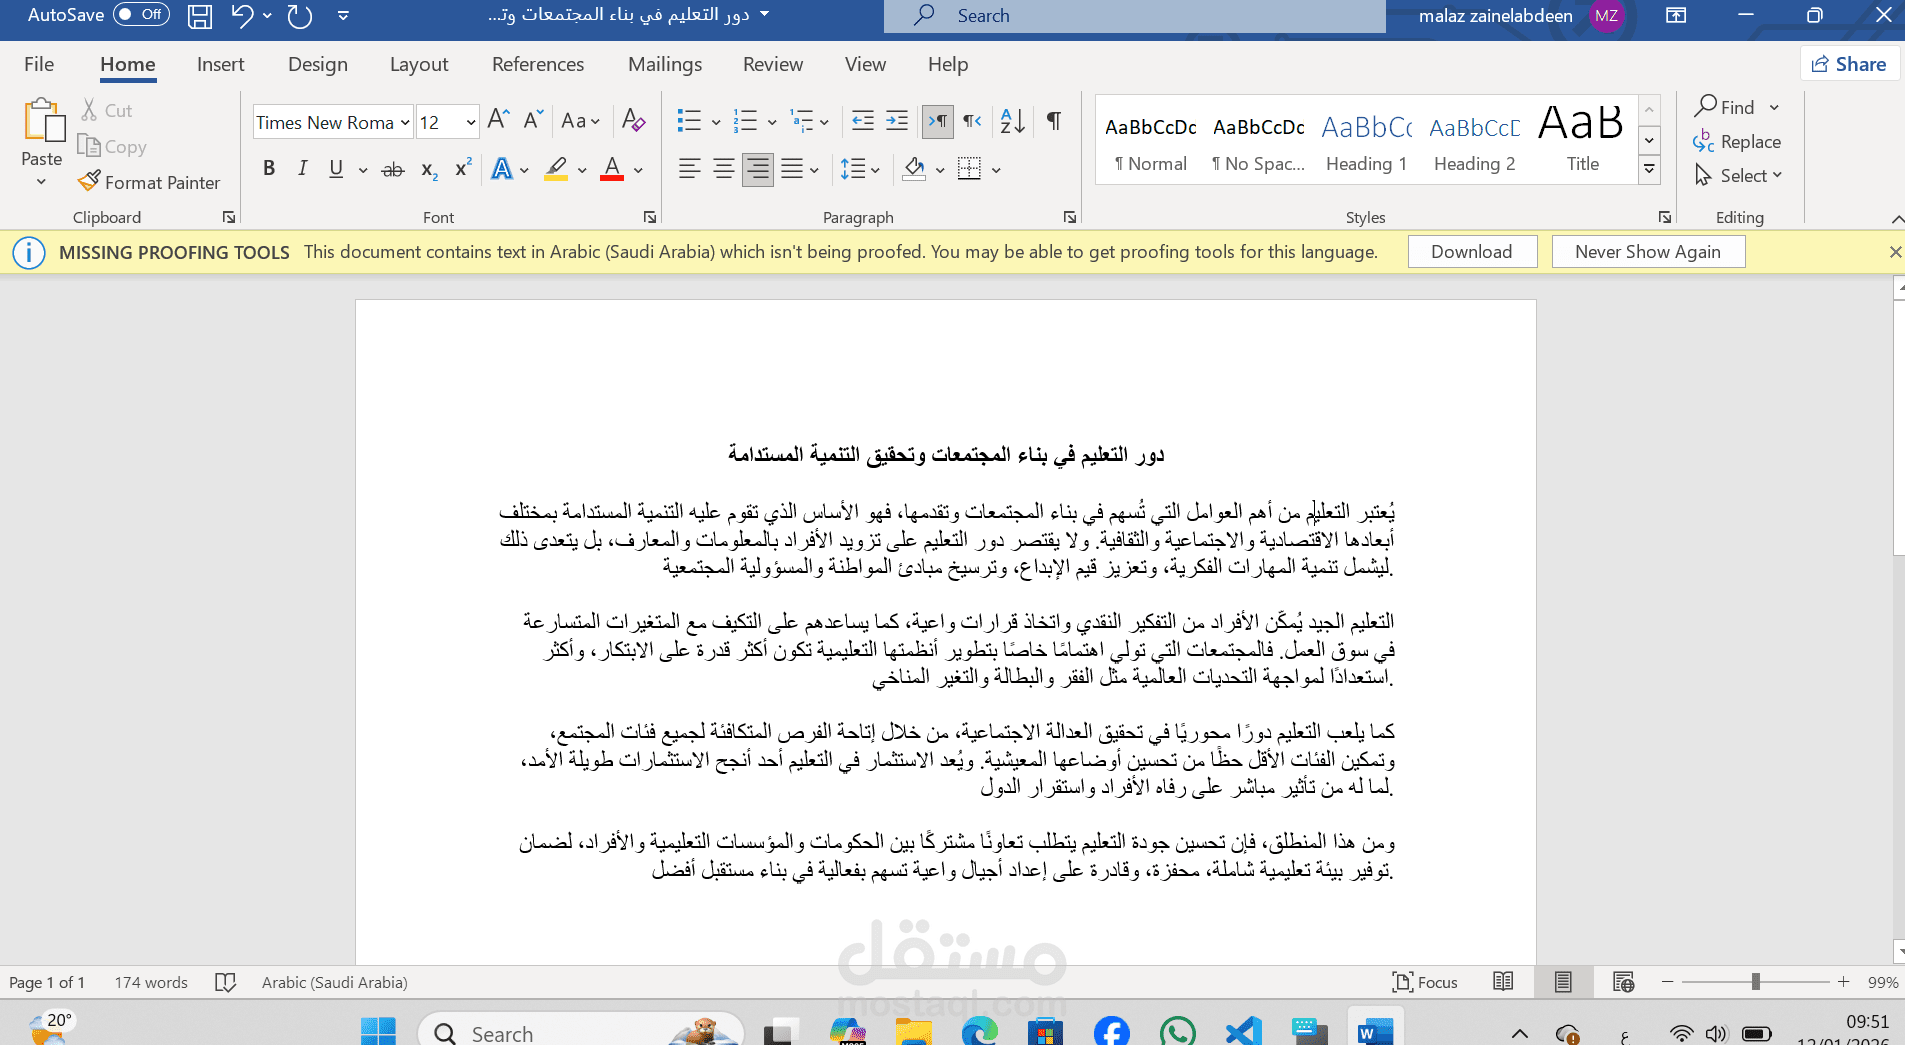Adjust the zoom slider handle
The image size is (1905, 1045).
[1755, 982]
